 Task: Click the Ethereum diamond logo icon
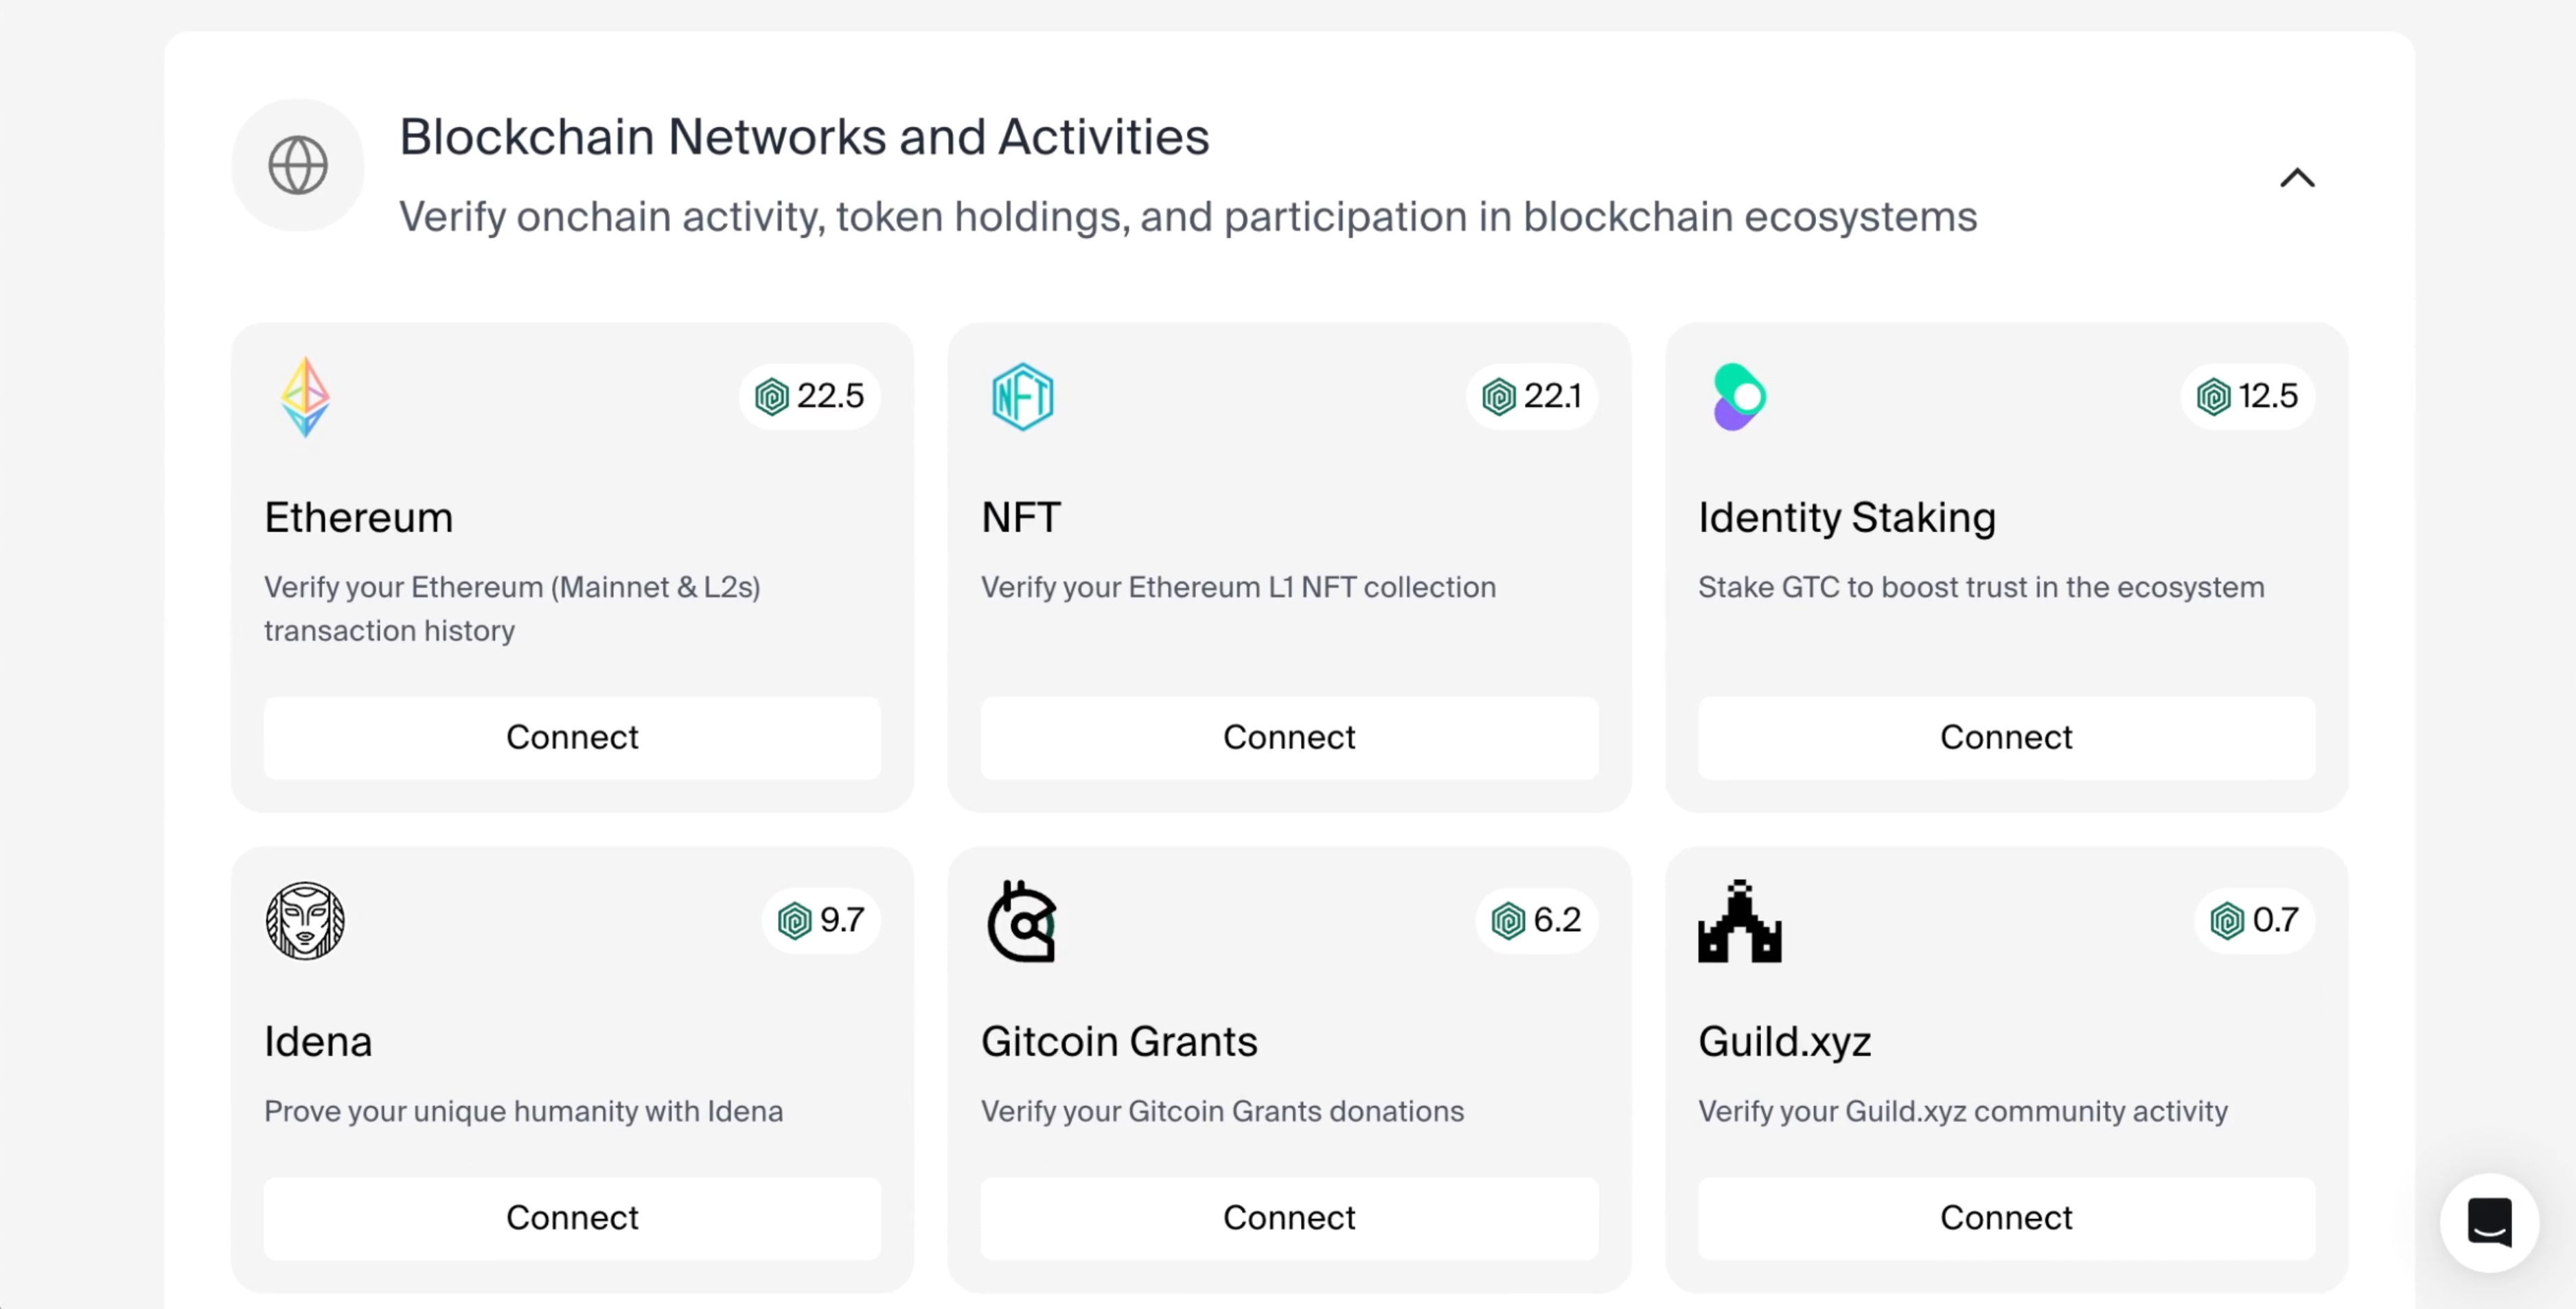[305, 397]
